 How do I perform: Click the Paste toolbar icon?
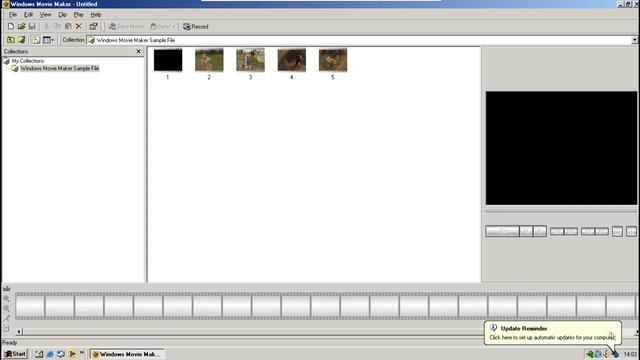point(68,27)
